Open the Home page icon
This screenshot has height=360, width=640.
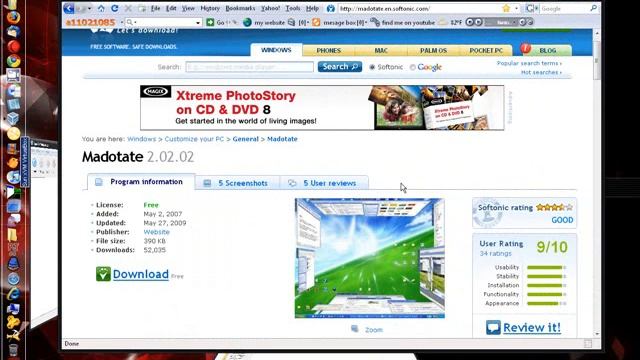[x=101, y=8]
